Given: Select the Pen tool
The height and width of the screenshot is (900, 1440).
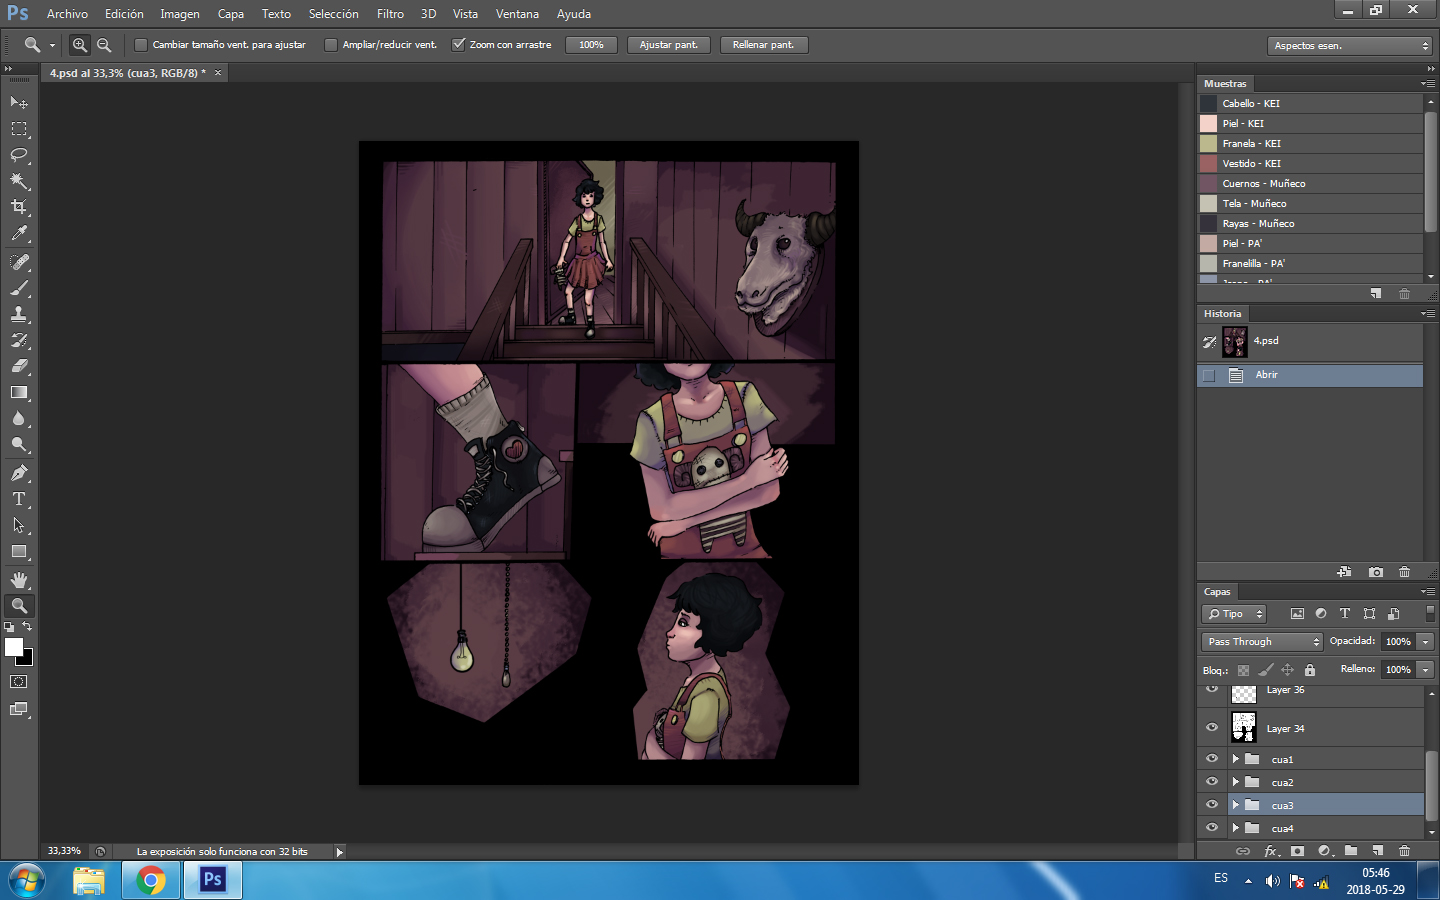Looking at the screenshot, I should tap(19, 473).
